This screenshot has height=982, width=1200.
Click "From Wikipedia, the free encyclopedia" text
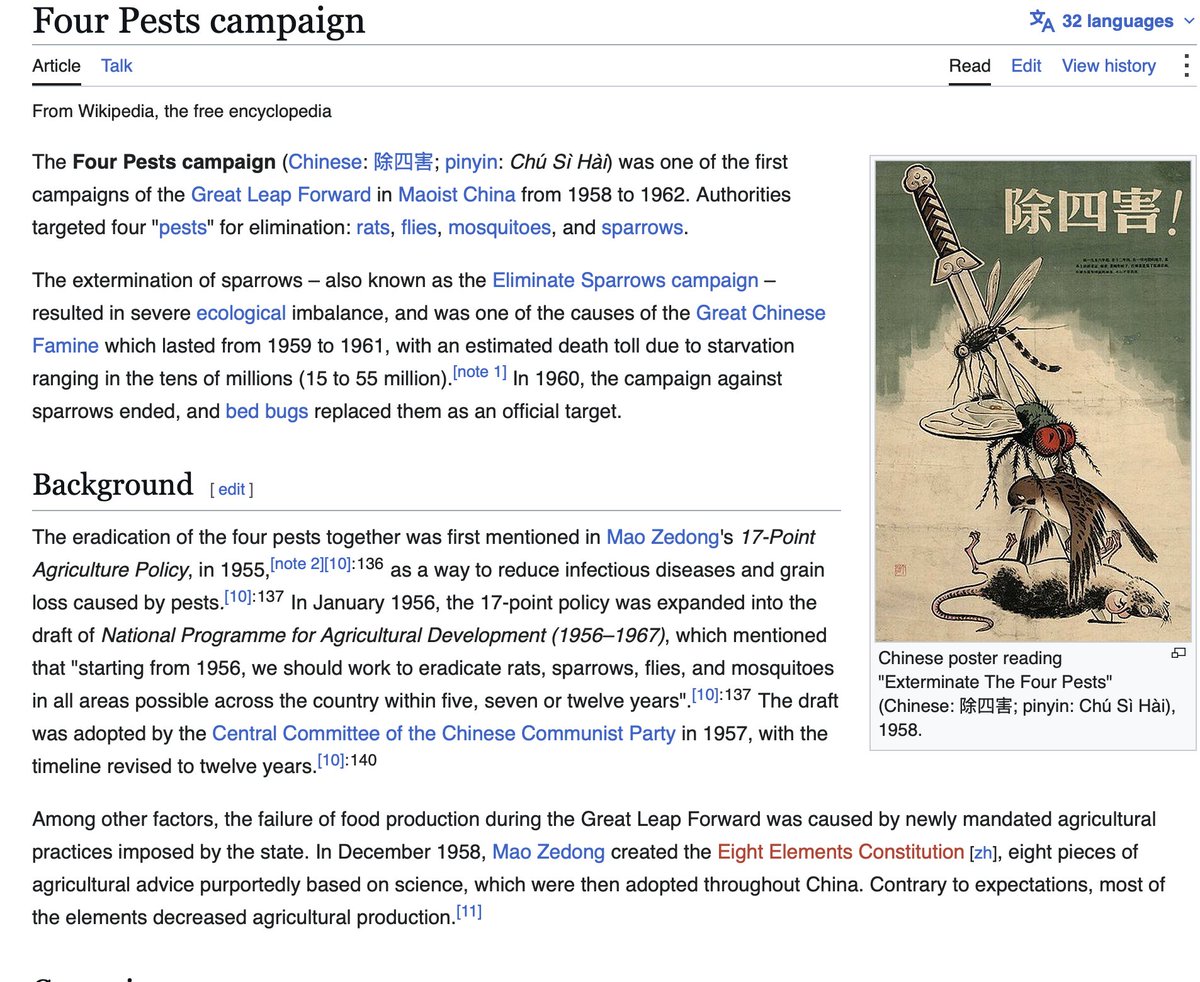pyautogui.click(x=182, y=111)
